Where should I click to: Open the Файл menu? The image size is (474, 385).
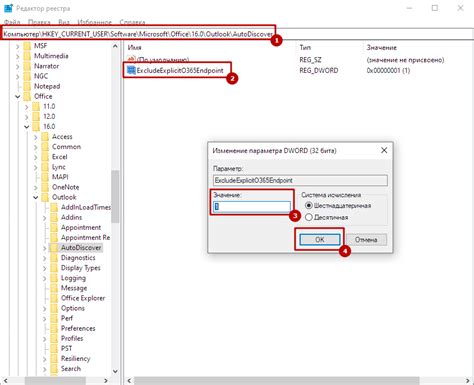12,22
